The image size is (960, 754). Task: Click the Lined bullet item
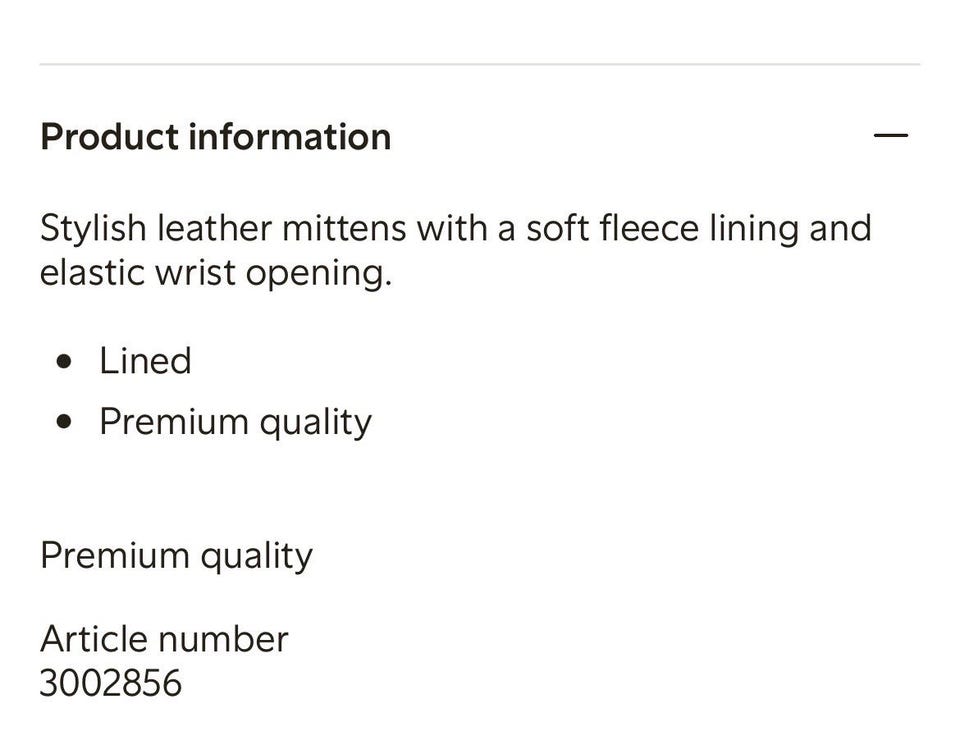pyautogui.click(x=146, y=360)
